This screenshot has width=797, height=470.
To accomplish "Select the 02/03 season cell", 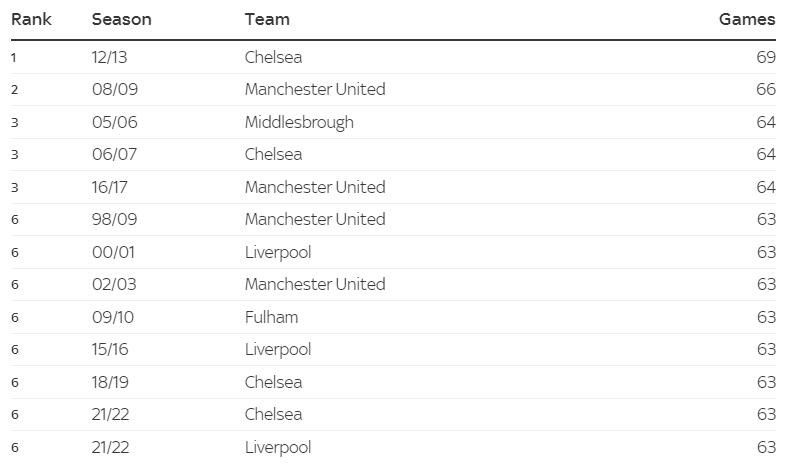I will [x=113, y=284].
